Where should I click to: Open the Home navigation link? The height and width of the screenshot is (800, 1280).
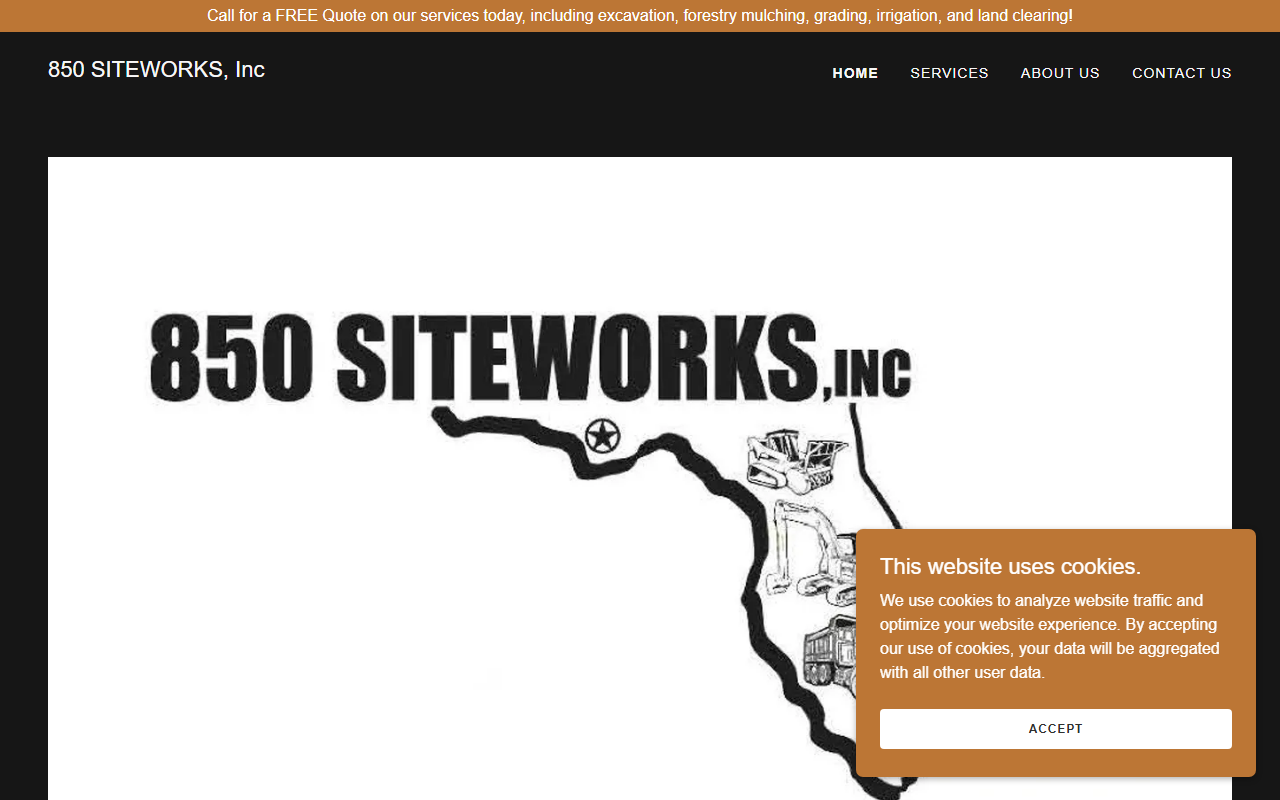855,73
